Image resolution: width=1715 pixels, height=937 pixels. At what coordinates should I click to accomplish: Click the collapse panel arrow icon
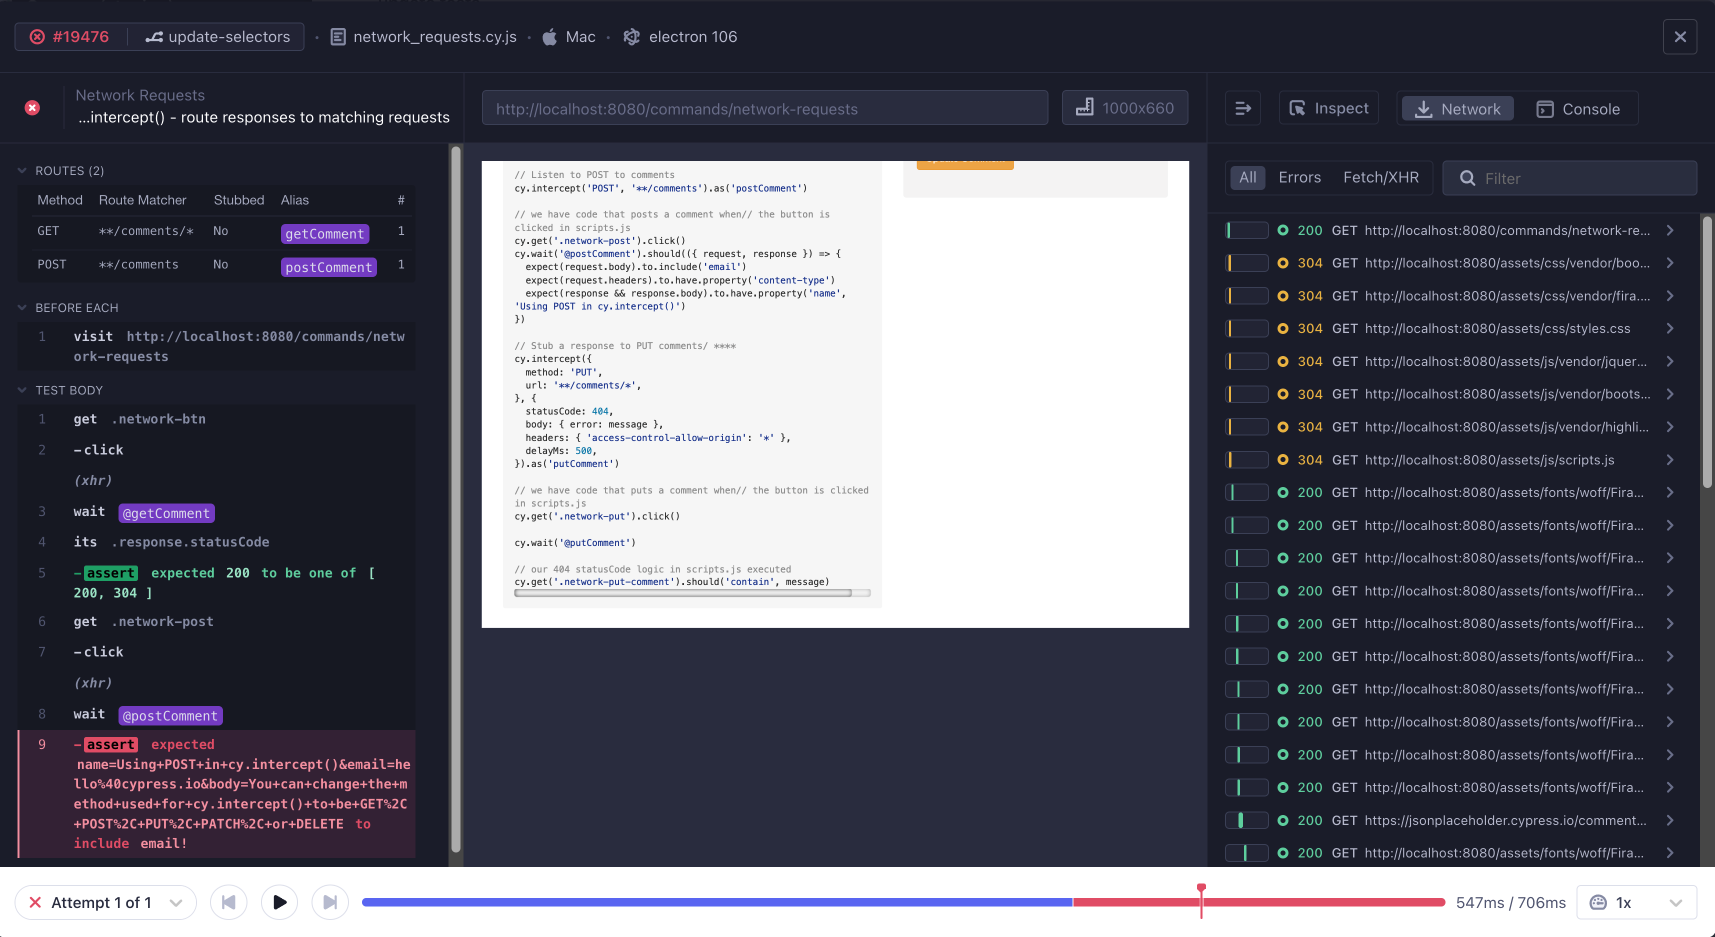(1243, 108)
